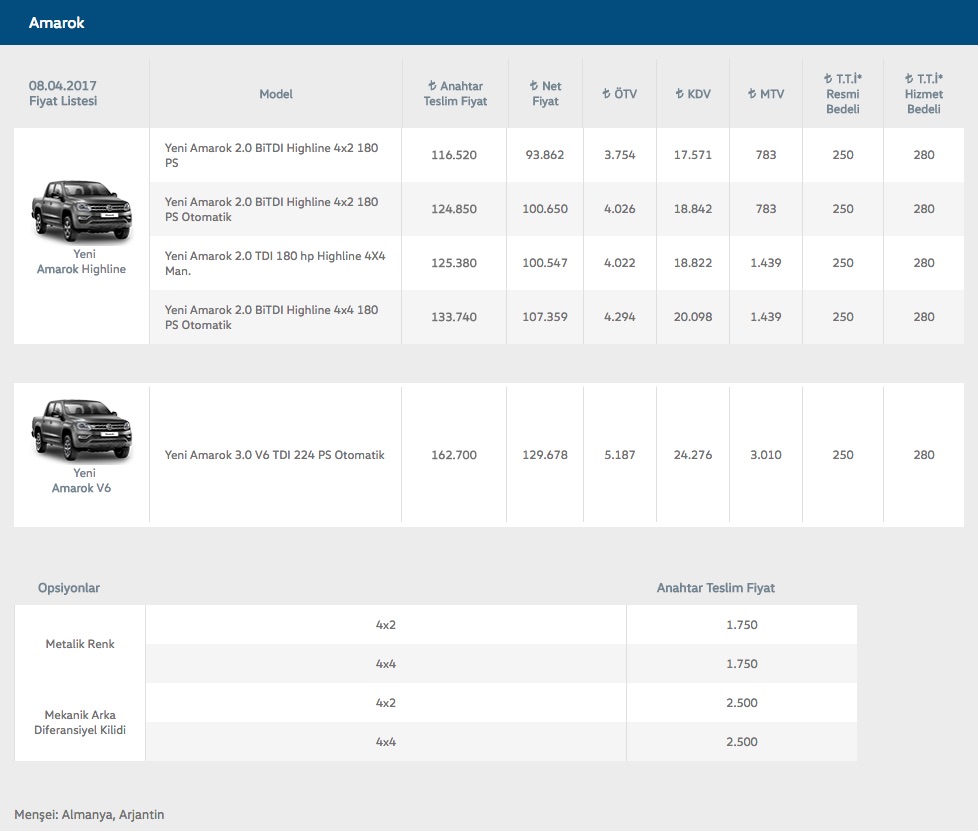Click the 133.740 turnkey price
This screenshot has width=978, height=831.
[x=454, y=317]
